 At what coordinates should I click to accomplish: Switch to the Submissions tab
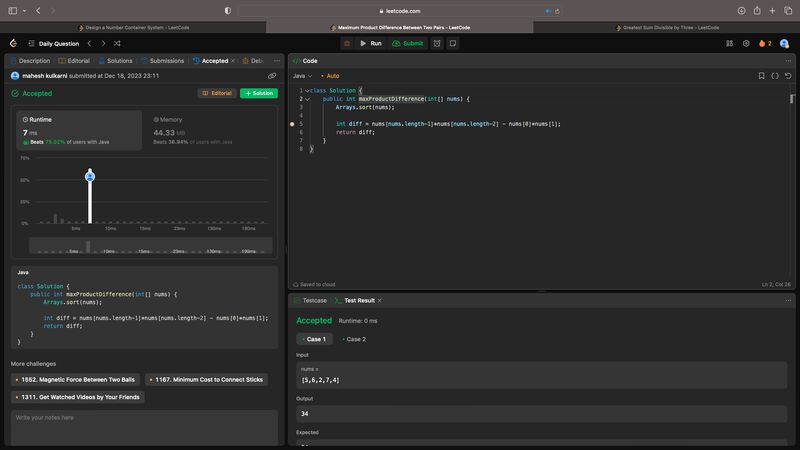162,61
